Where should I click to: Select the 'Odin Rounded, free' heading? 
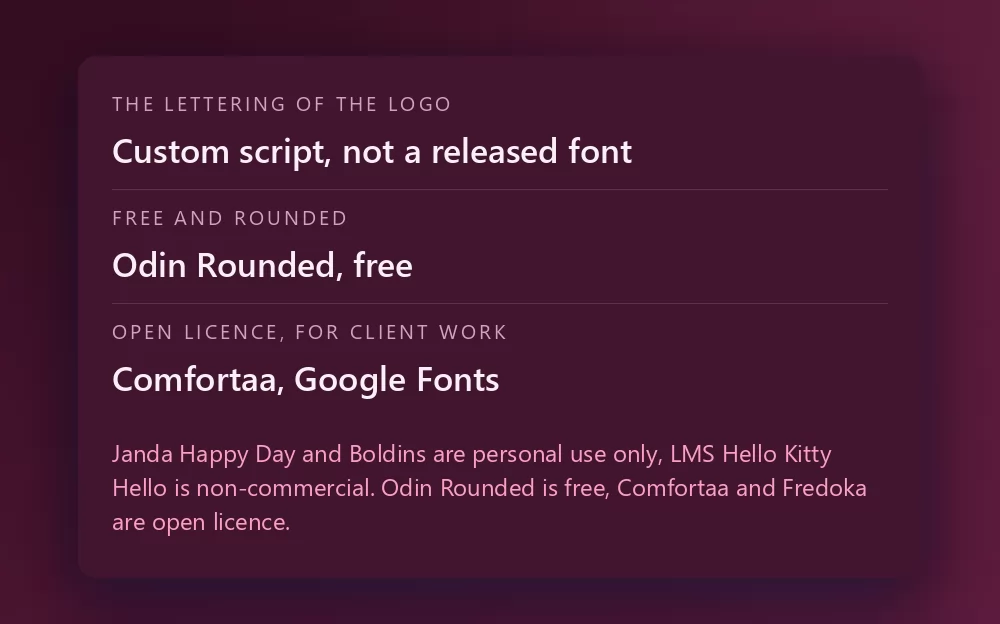pyautogui.click(x=262, y=265)
